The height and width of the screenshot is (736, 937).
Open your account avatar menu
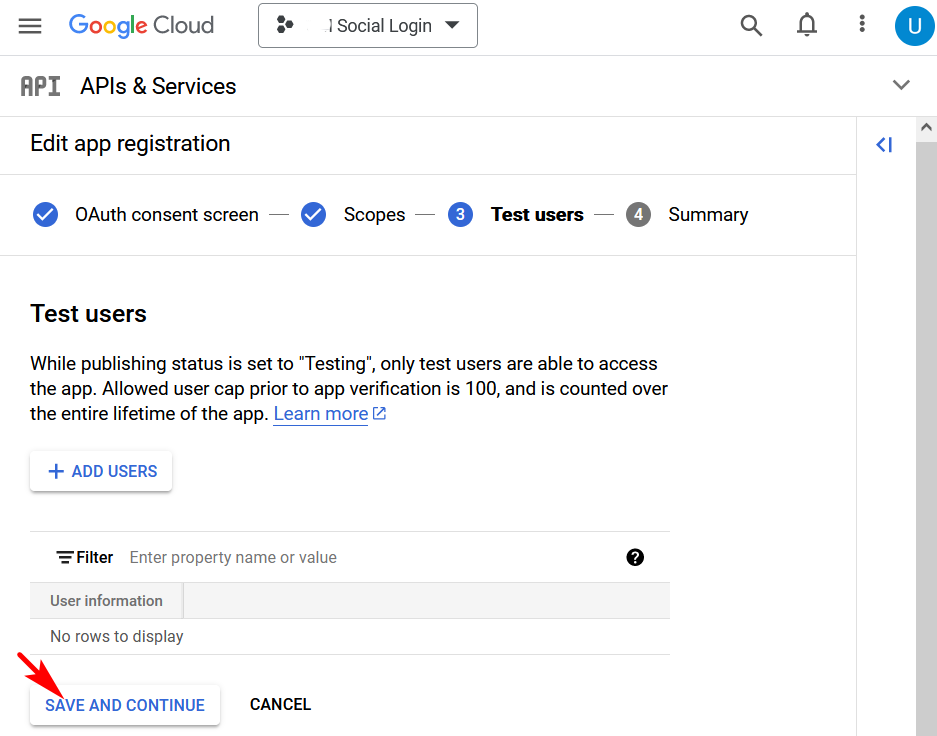coord(914,25)
